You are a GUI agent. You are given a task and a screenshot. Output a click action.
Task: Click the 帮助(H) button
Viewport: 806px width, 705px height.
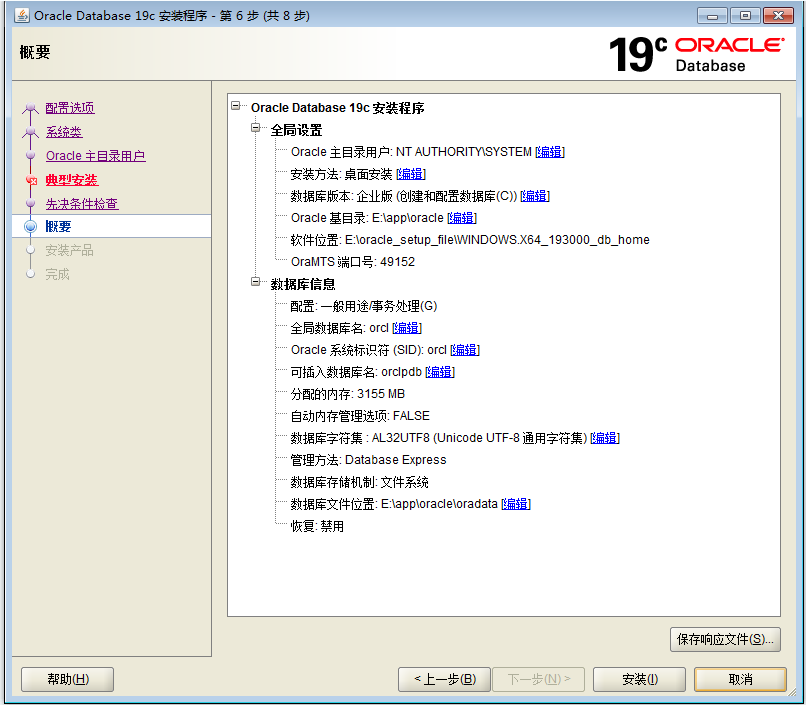(x=67, y=679)
